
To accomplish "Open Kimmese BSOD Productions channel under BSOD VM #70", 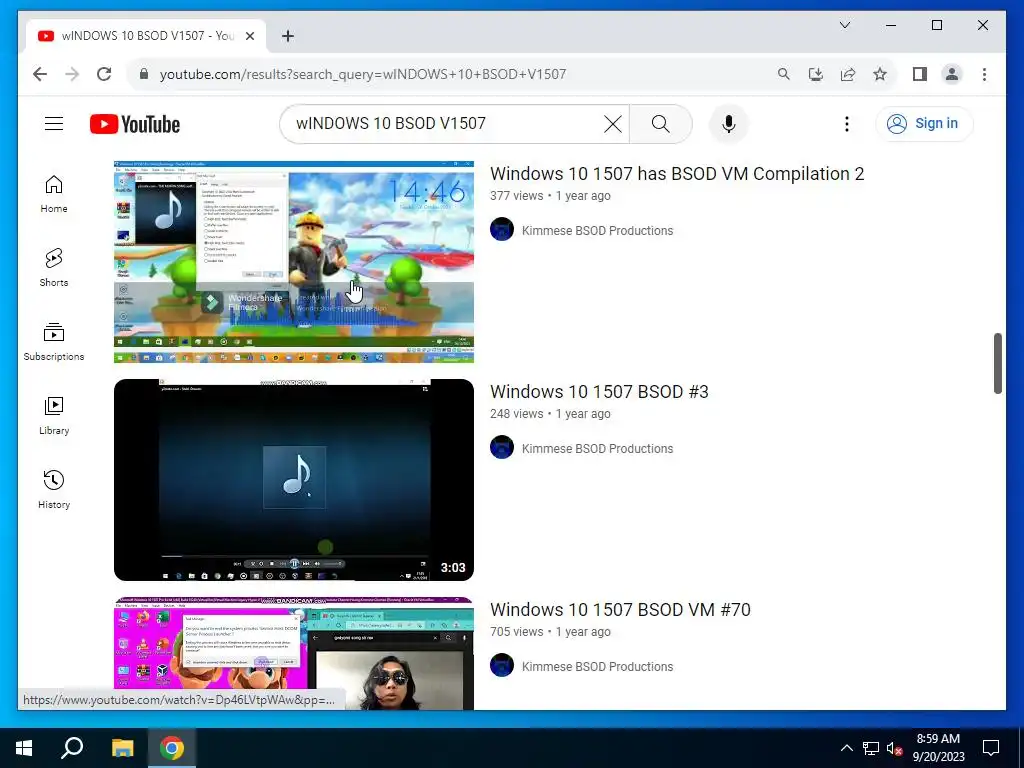I will click(x=597, y=667).
